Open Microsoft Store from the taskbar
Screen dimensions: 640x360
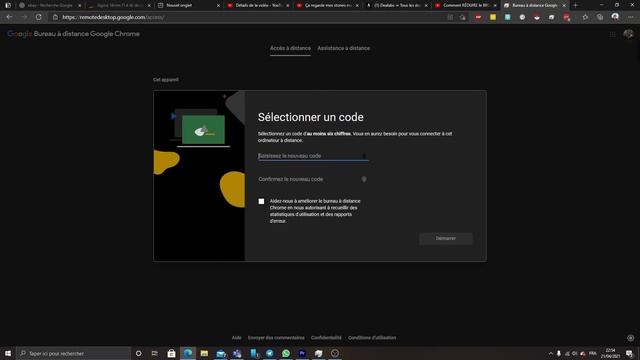click(171, 353)
